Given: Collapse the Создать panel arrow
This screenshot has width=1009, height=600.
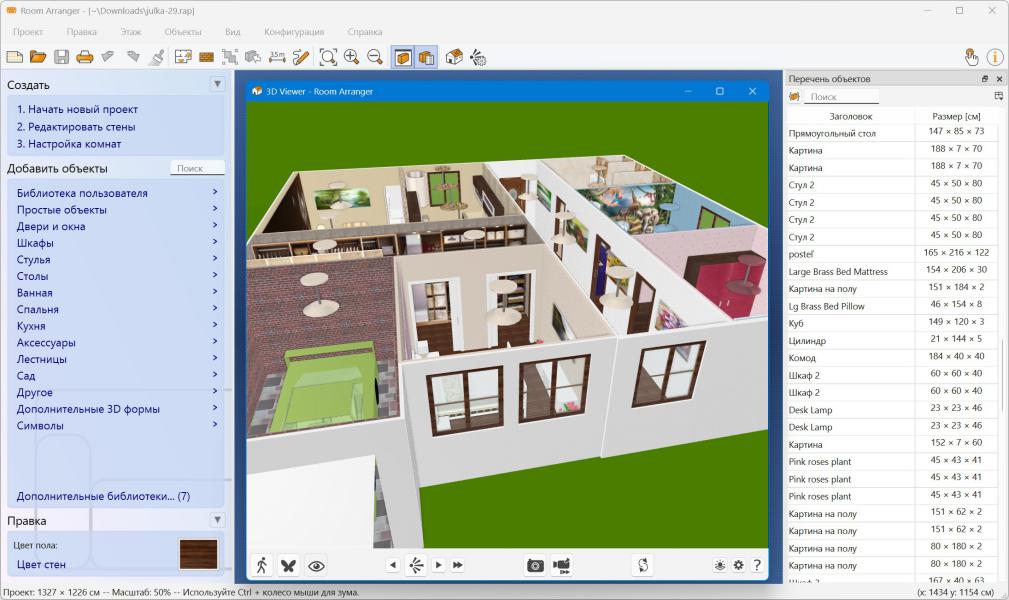Looking at the screenshot, I should (217, 85).
